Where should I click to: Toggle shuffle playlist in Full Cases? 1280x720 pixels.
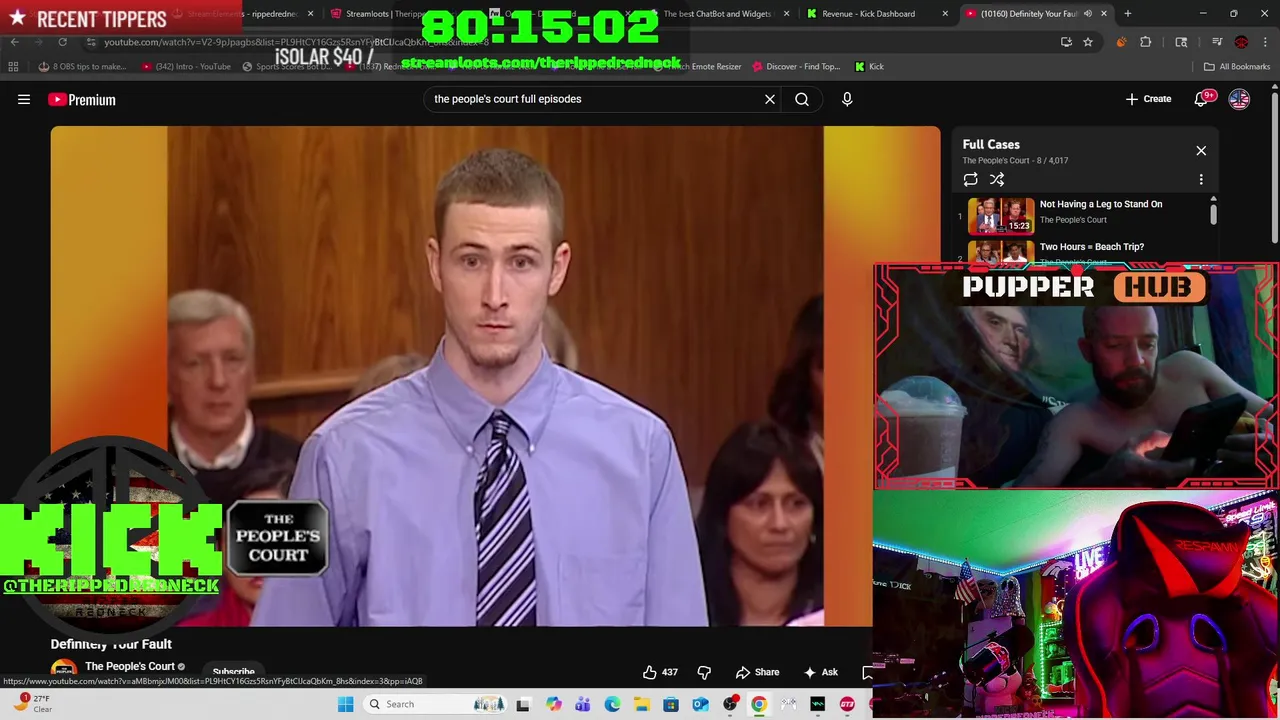997,180
